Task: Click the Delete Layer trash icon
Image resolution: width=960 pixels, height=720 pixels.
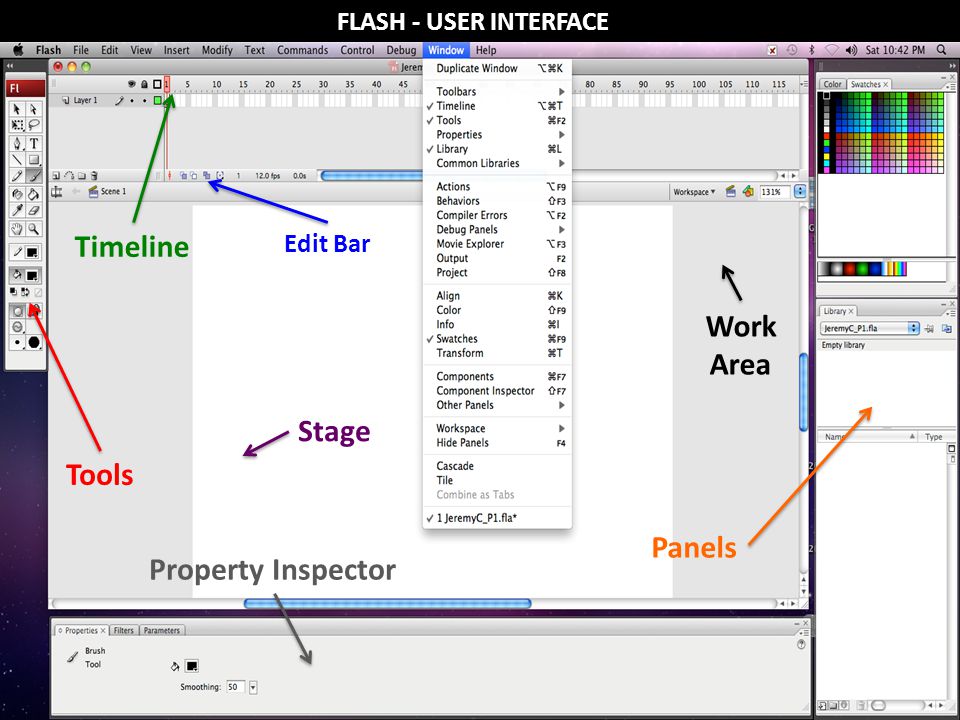Action: click(x=94, y=176)
